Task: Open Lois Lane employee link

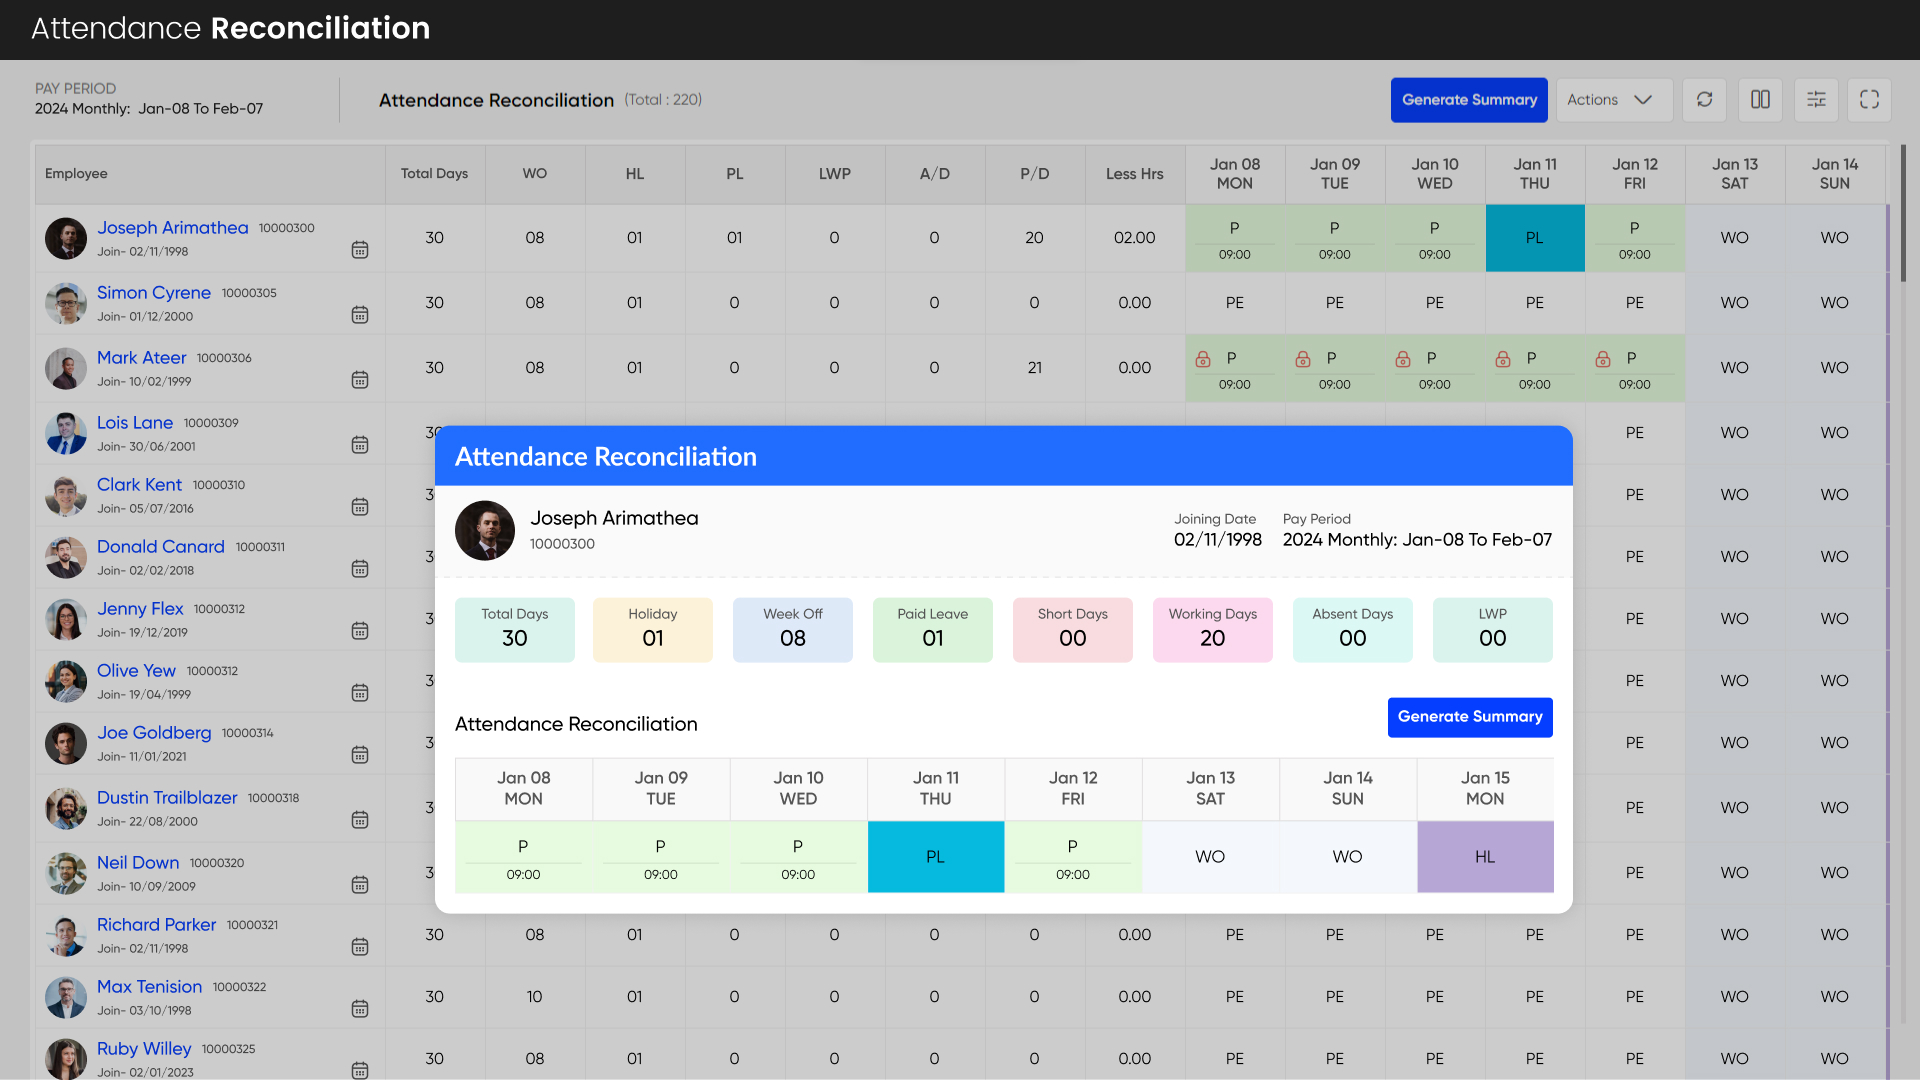Action: click(135, 423)
